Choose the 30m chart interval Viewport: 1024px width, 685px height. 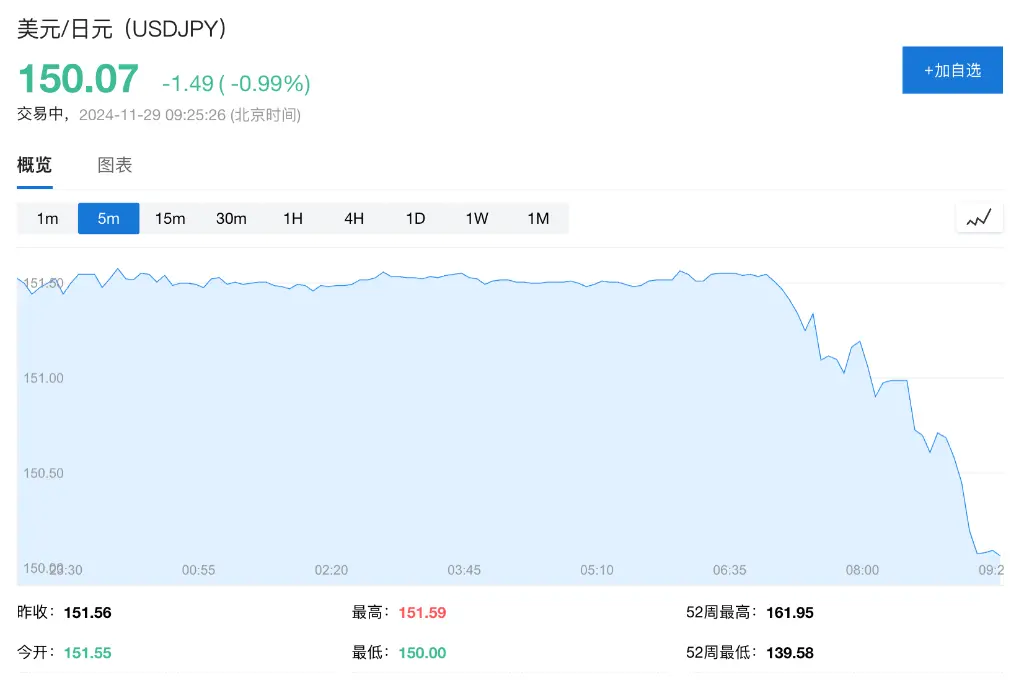coord(231,218)
